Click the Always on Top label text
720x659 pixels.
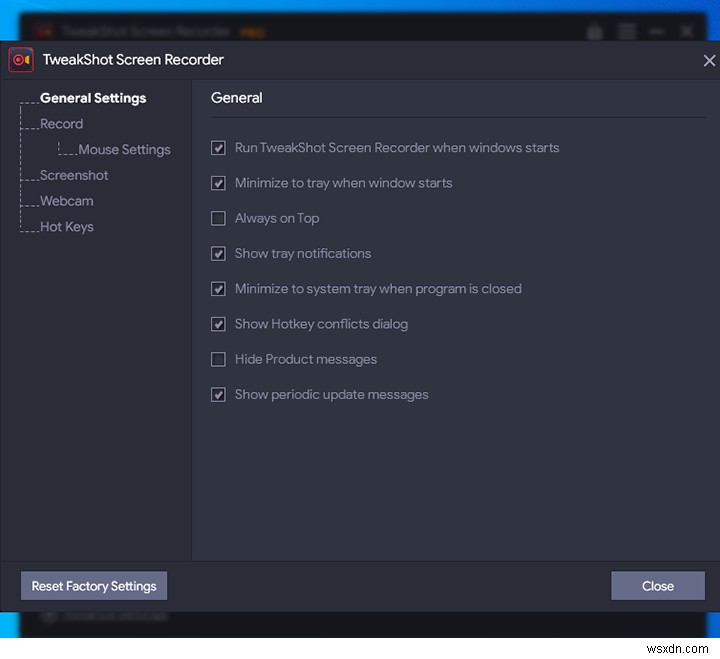[x=277, y=218]
